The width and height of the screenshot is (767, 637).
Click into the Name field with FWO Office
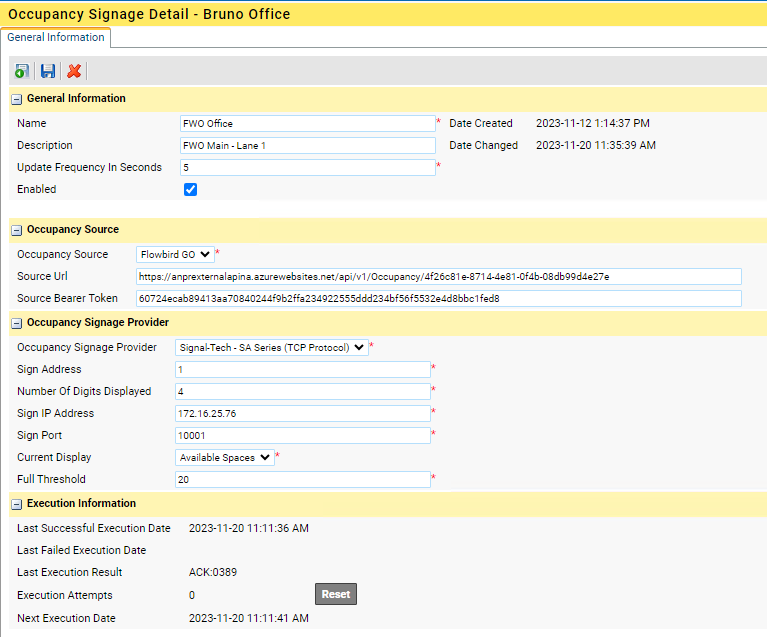pyautogui.click(x=308, y=123)
